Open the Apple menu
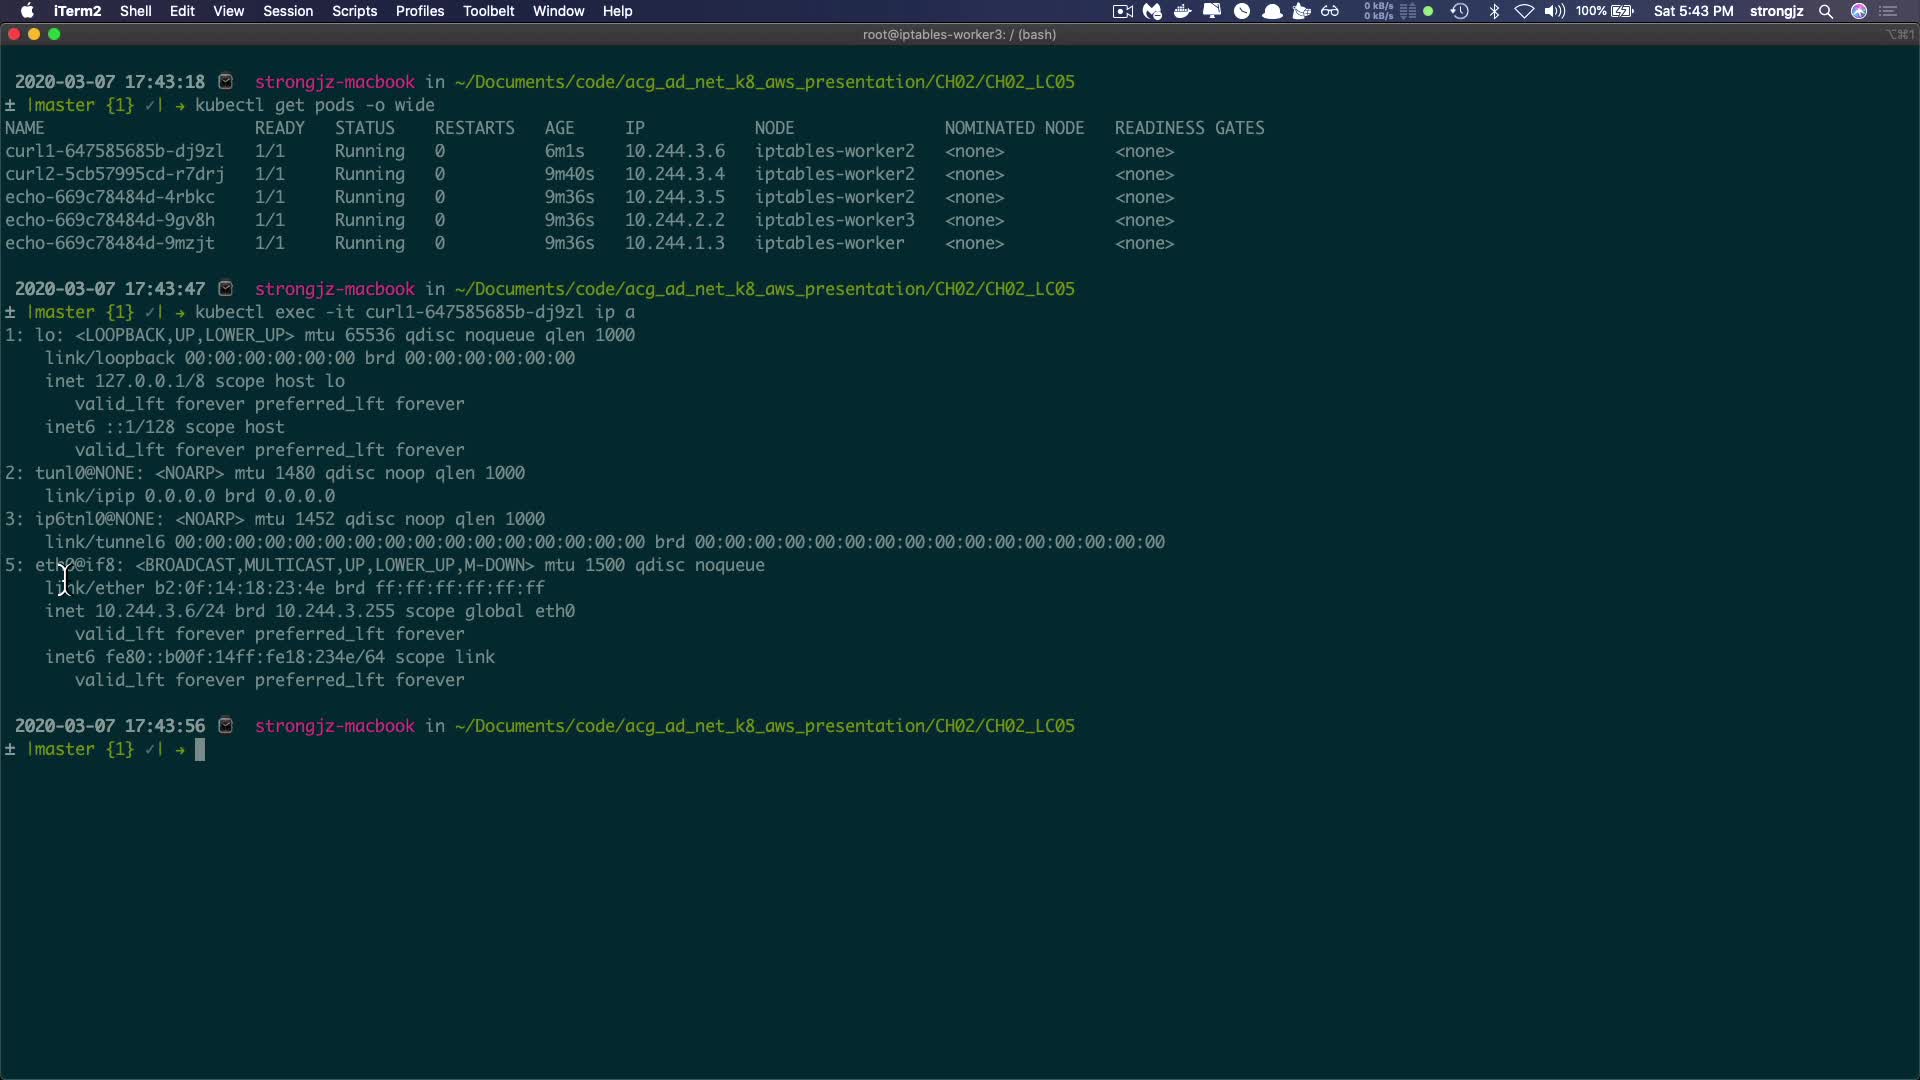1920x1080 pixels. click(x=27, y=11)
